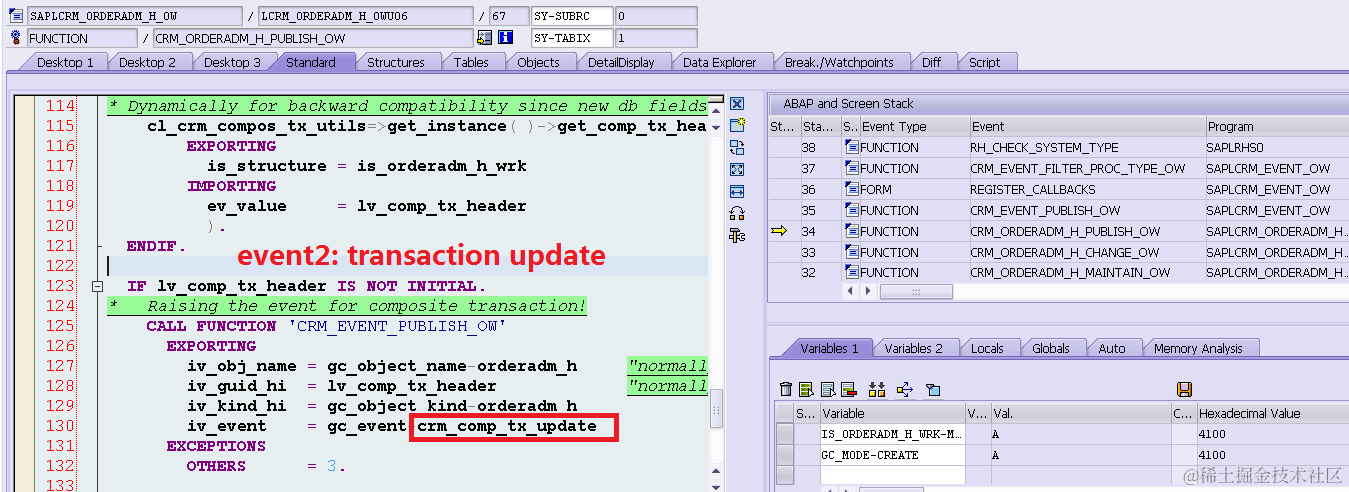Click the person navigation icon after CRM_ORDERADM_H_PUBLISH_OW
The height and width of the screenshot is (492, 1349).
coord(485,38)
